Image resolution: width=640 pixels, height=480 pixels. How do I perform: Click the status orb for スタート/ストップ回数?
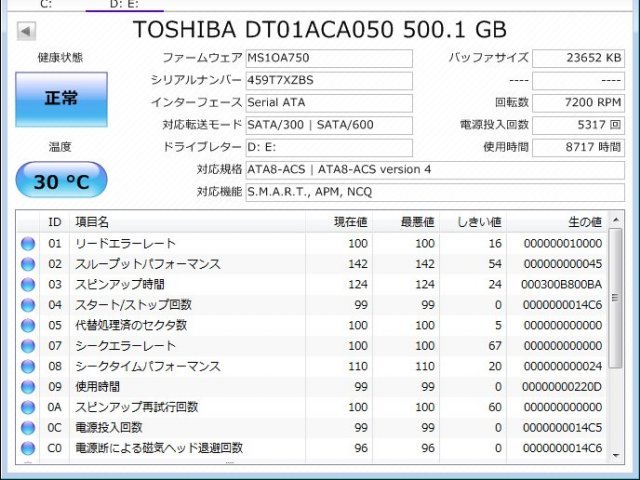coord(28,305)
